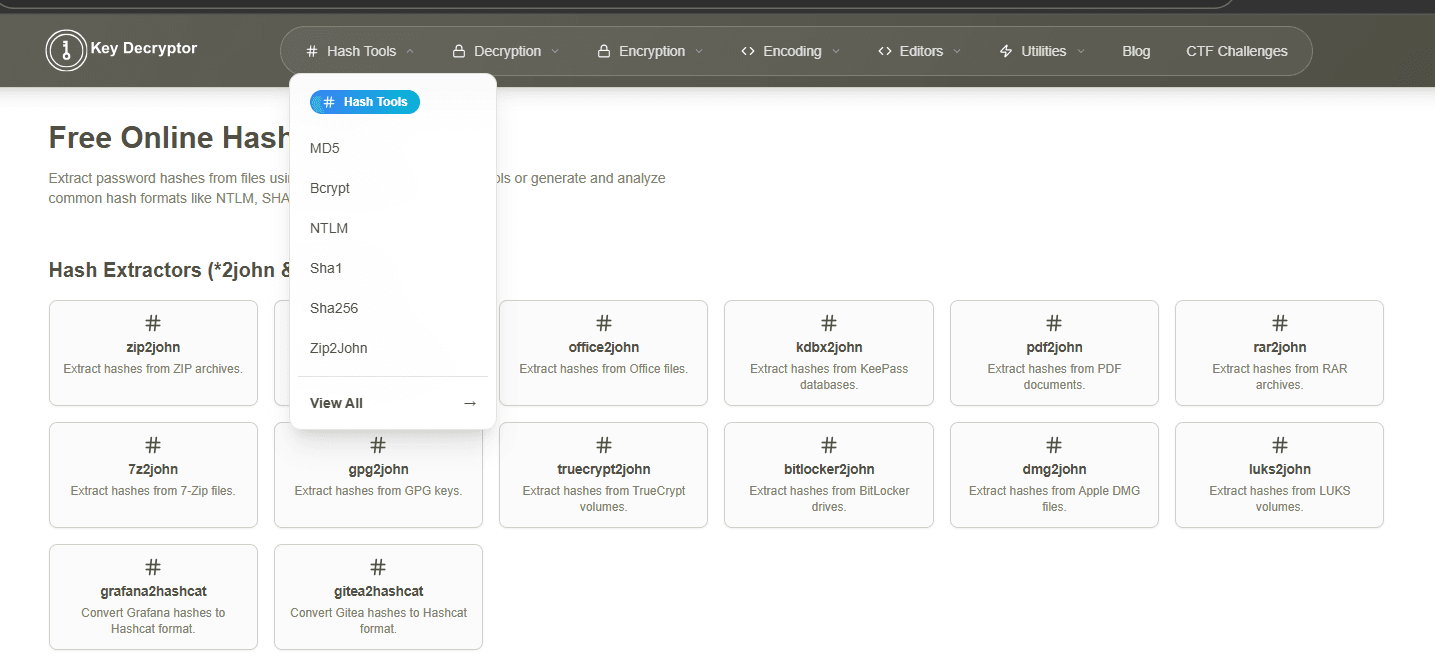This screenshot has height=663, width=1435.
Task: Collapse the Hash Tools dropdown menu
Action: [360, 51]
